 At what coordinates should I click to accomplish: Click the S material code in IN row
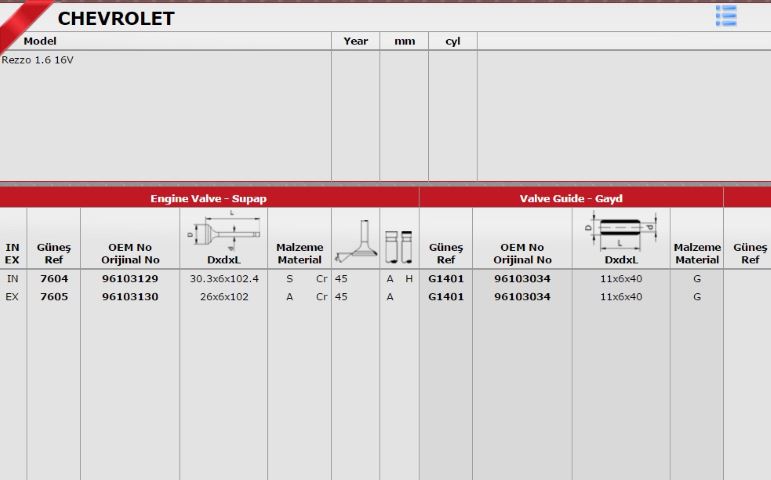click(290, 279)
